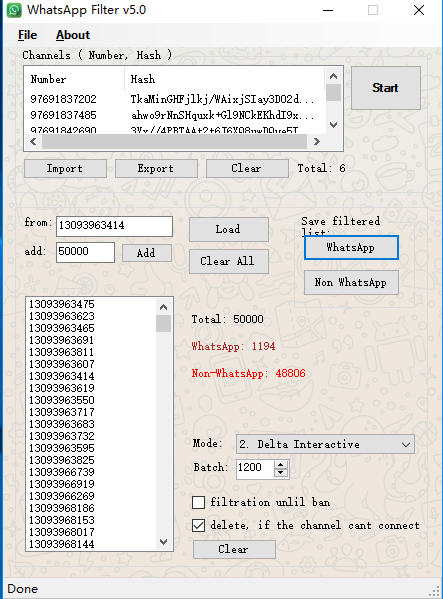Click the 'Total: 50000' text

(228, 319)
